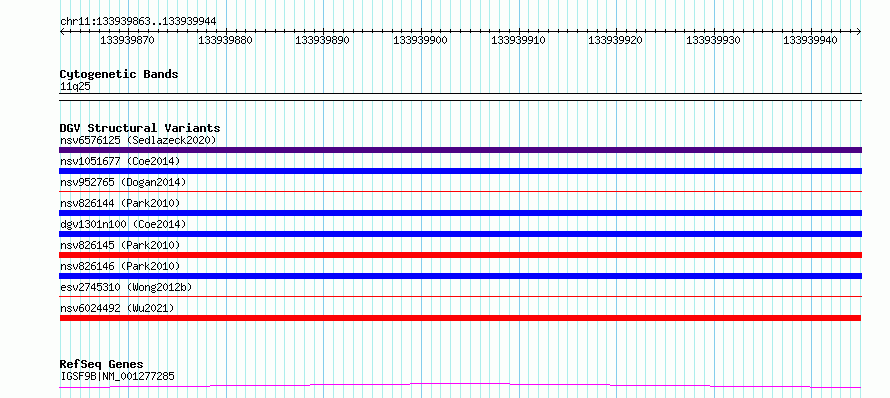The height and width of the screenshot is (398, 890).
Task: Click ruler position 133939930
Action: click(x=713, y=40)
